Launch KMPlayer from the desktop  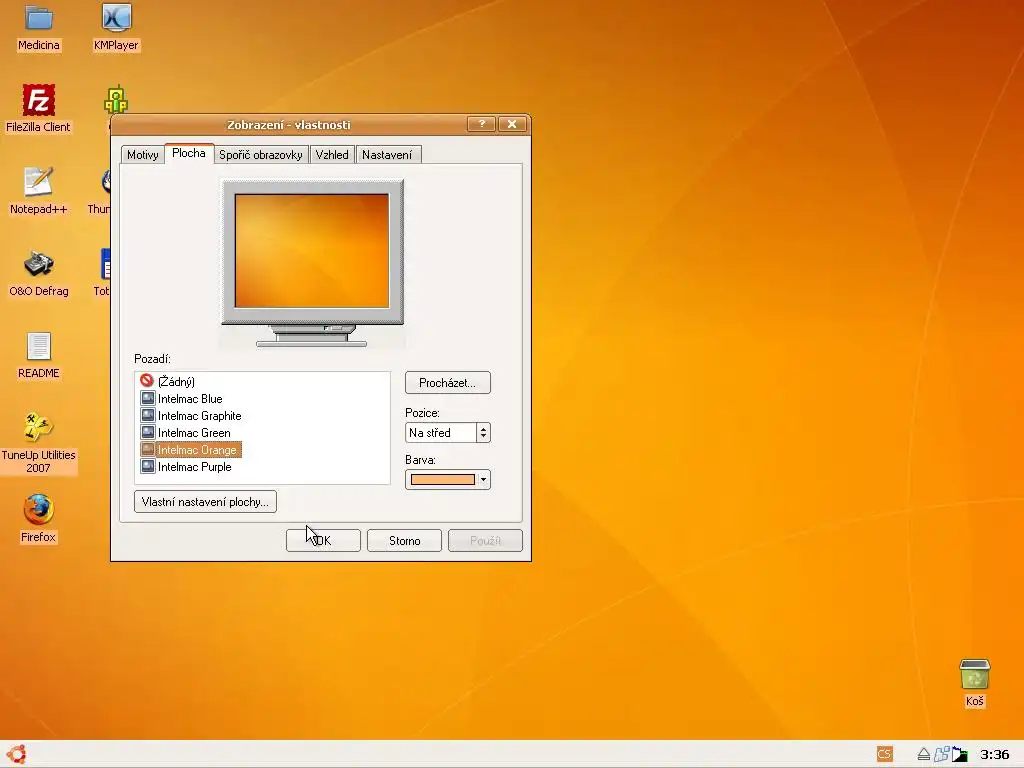(116, 17)
